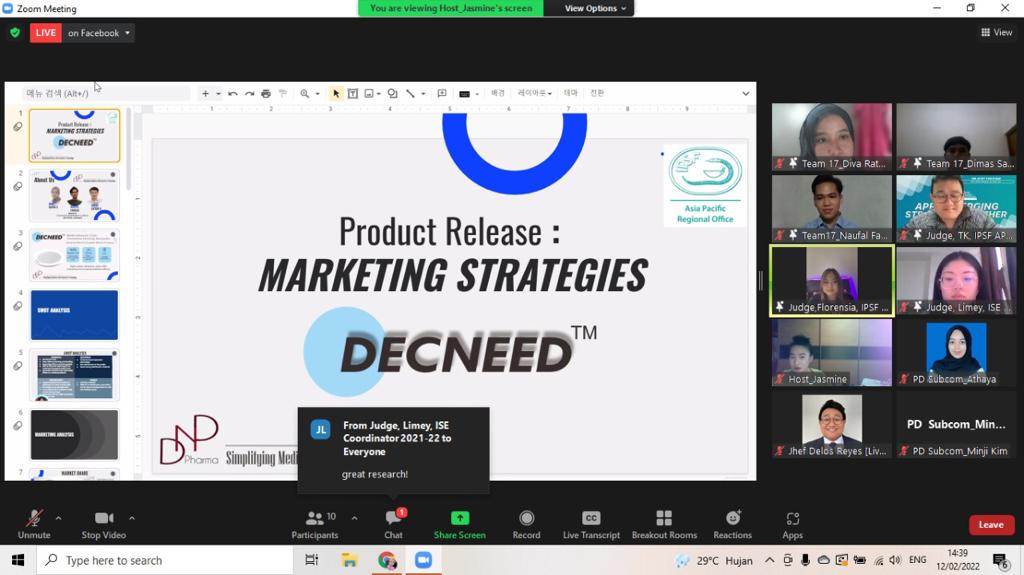This screenshot has width=1024, height=575.
Task: Open the 배경 (background) menu item
Action: [x=498, y=93]
